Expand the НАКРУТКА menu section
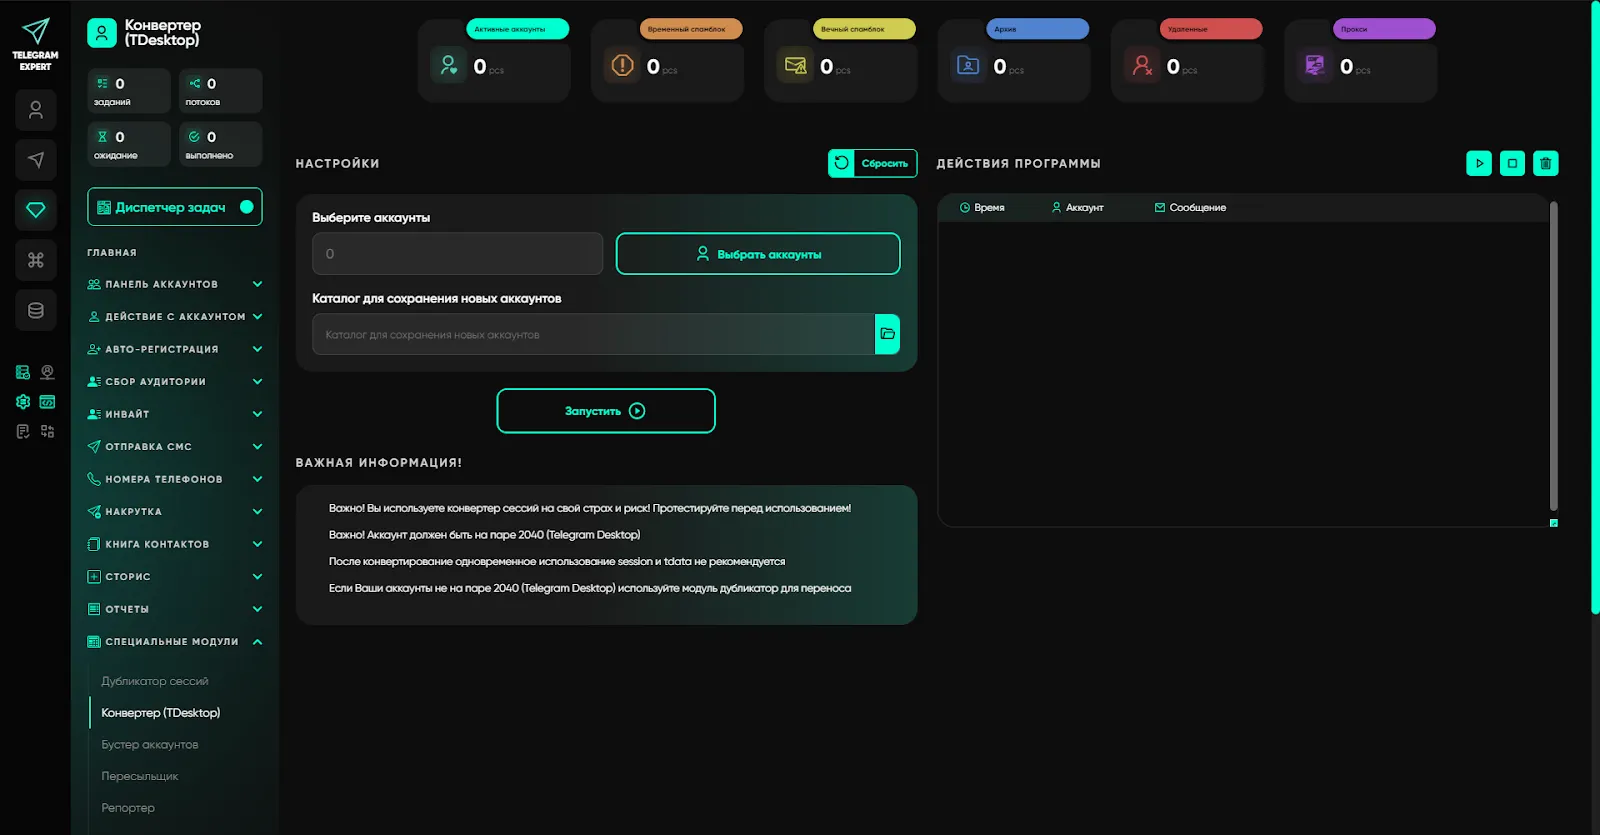Viewport: 1600px width, 835px height. [x=174, y=512]
